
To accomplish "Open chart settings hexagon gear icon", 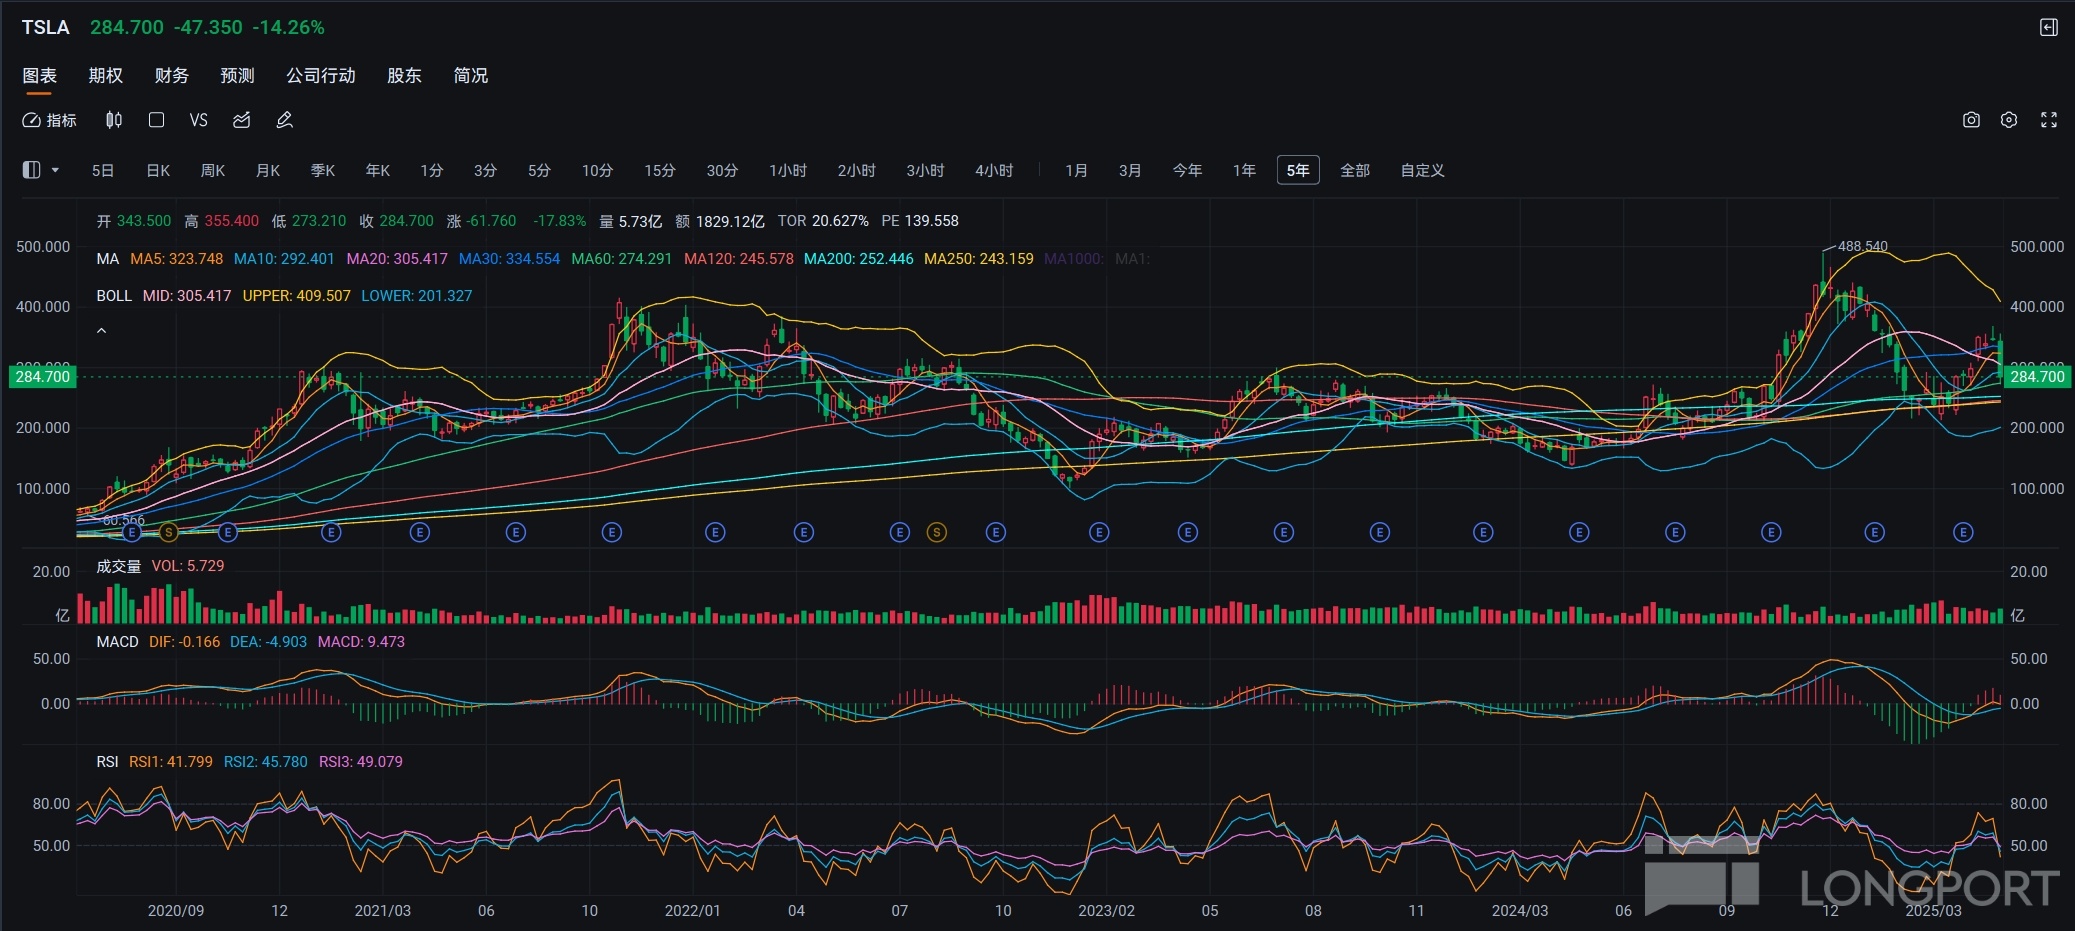I will click(x=2009, y=120).
